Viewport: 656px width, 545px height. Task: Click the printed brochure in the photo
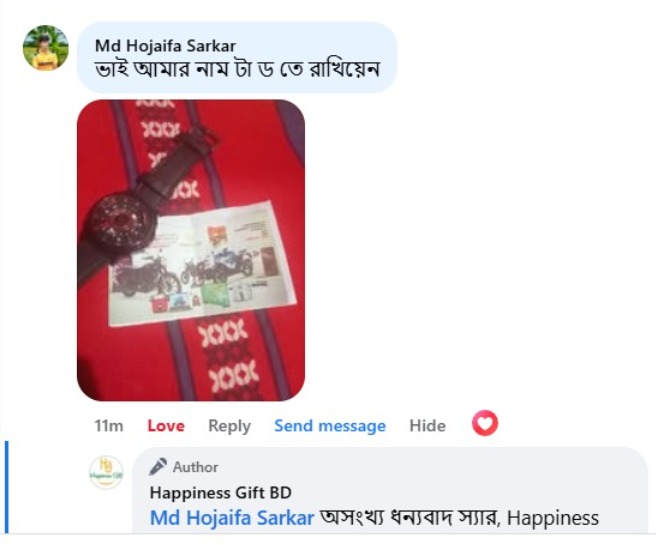click(202, 264)
